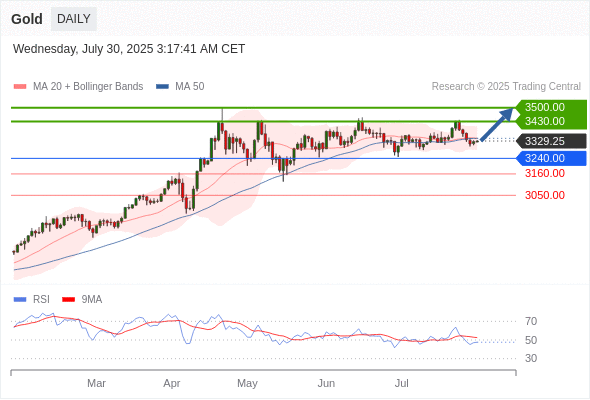Image resolution: width=590 pixels, height=400 pixels.
Task: Click the Research © 2025 Trading Central link
Action: click(x=506, y=87)
